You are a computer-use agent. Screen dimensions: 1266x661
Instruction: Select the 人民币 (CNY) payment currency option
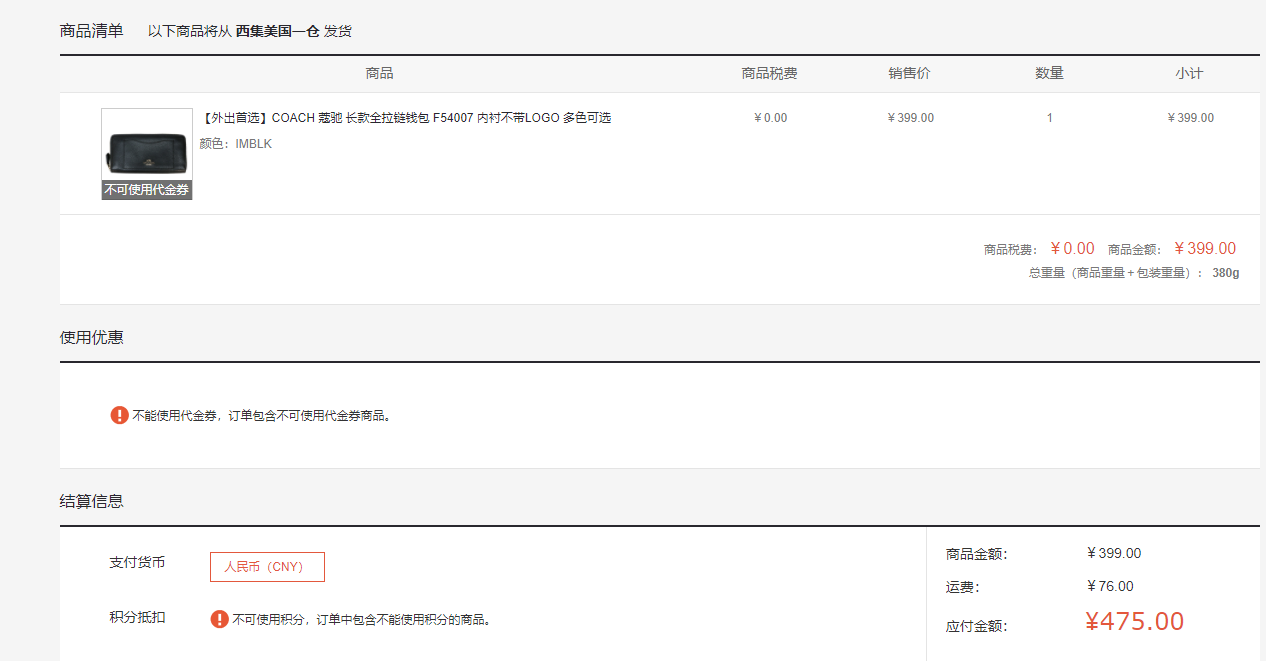267,567
